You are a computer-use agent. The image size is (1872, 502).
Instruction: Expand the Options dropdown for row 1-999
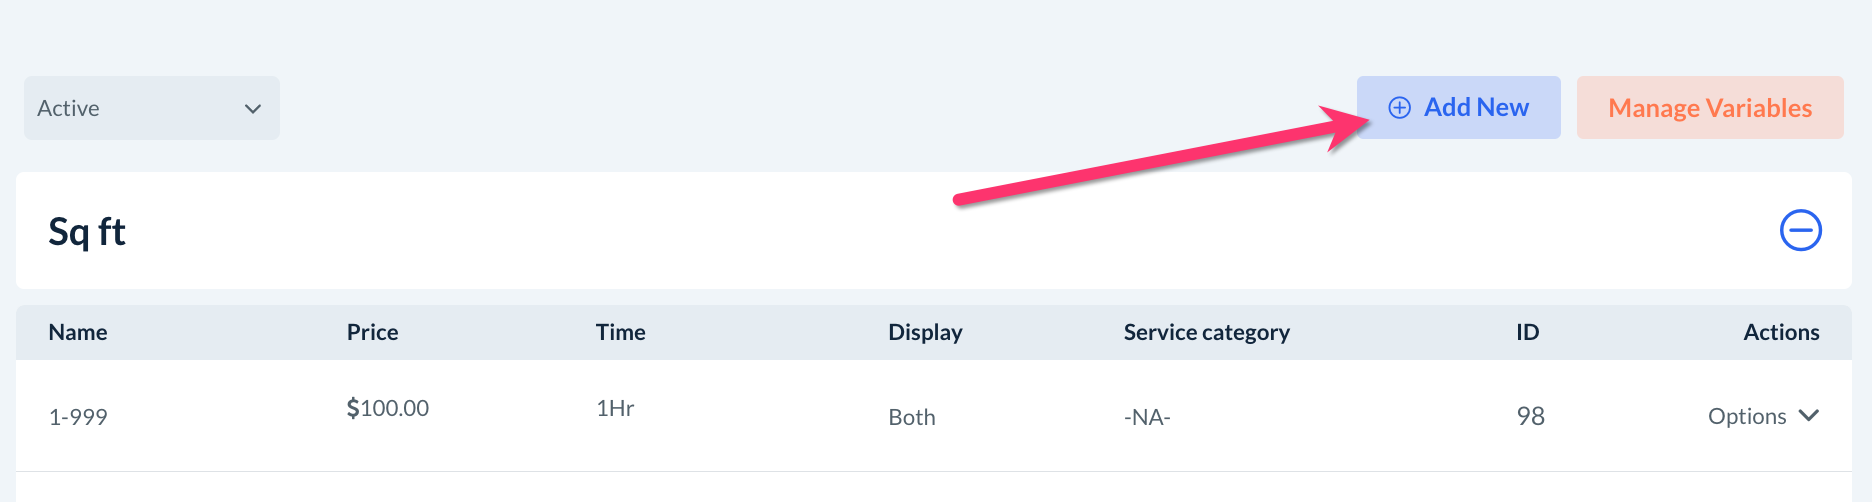pos(1762,416)
